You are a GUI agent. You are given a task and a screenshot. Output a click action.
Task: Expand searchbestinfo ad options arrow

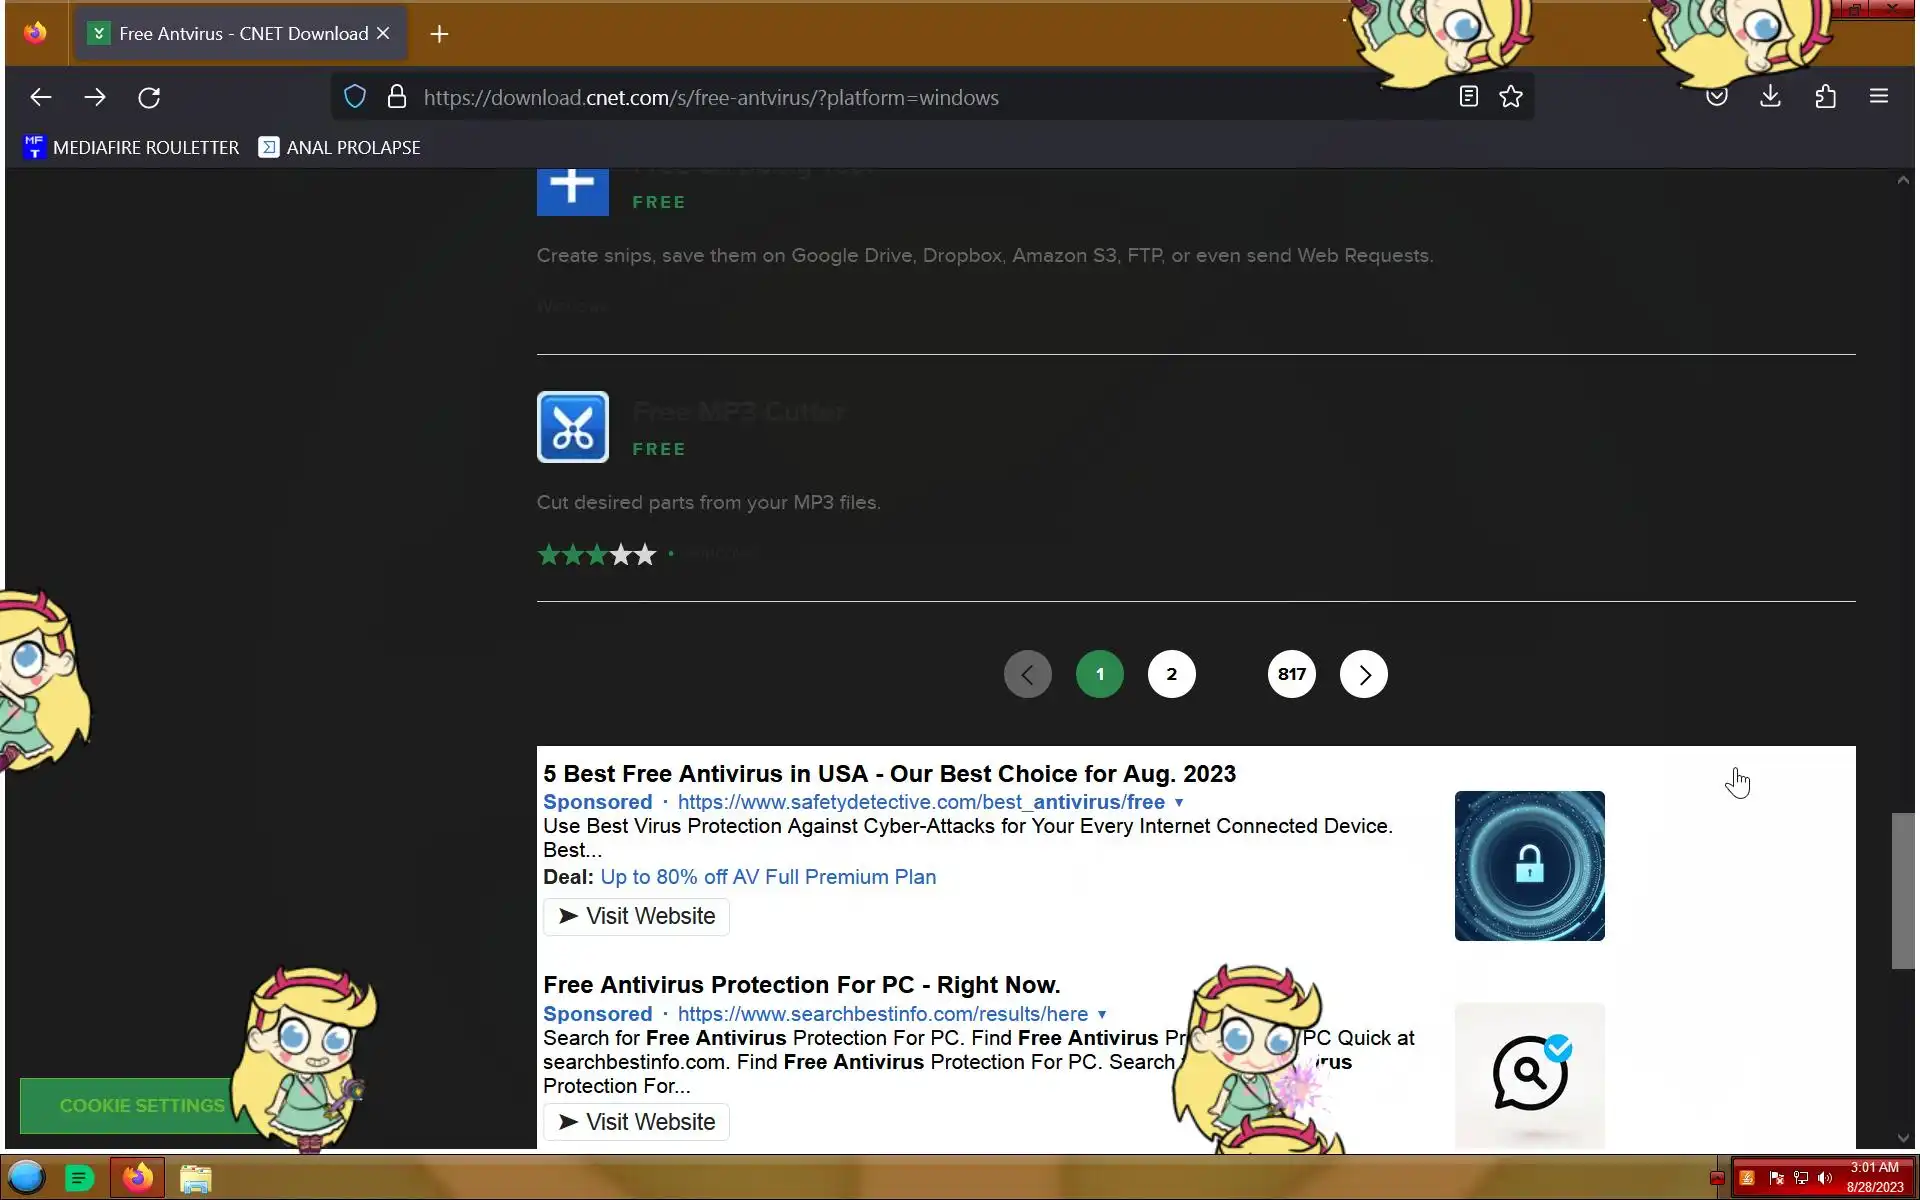click(1102, 1015)
